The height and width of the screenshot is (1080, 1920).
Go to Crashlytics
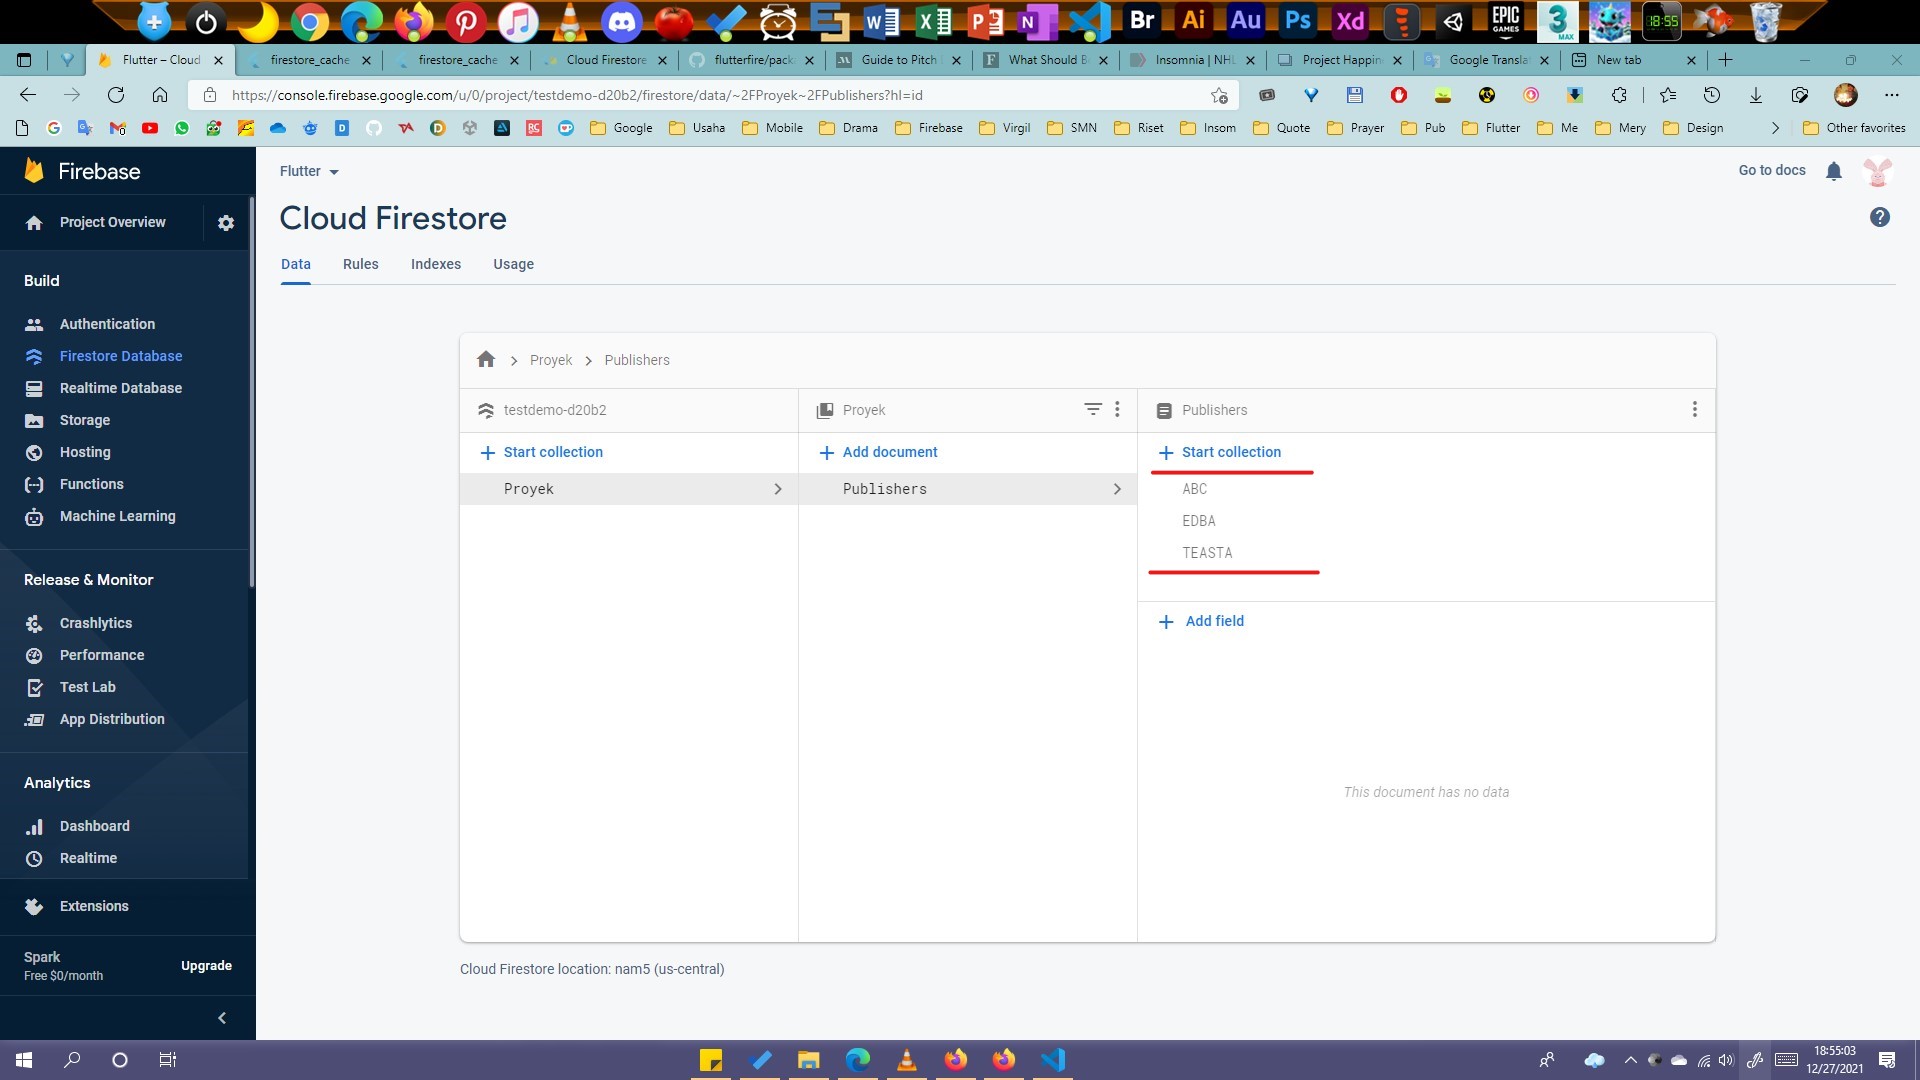click(x=95, y=623)
